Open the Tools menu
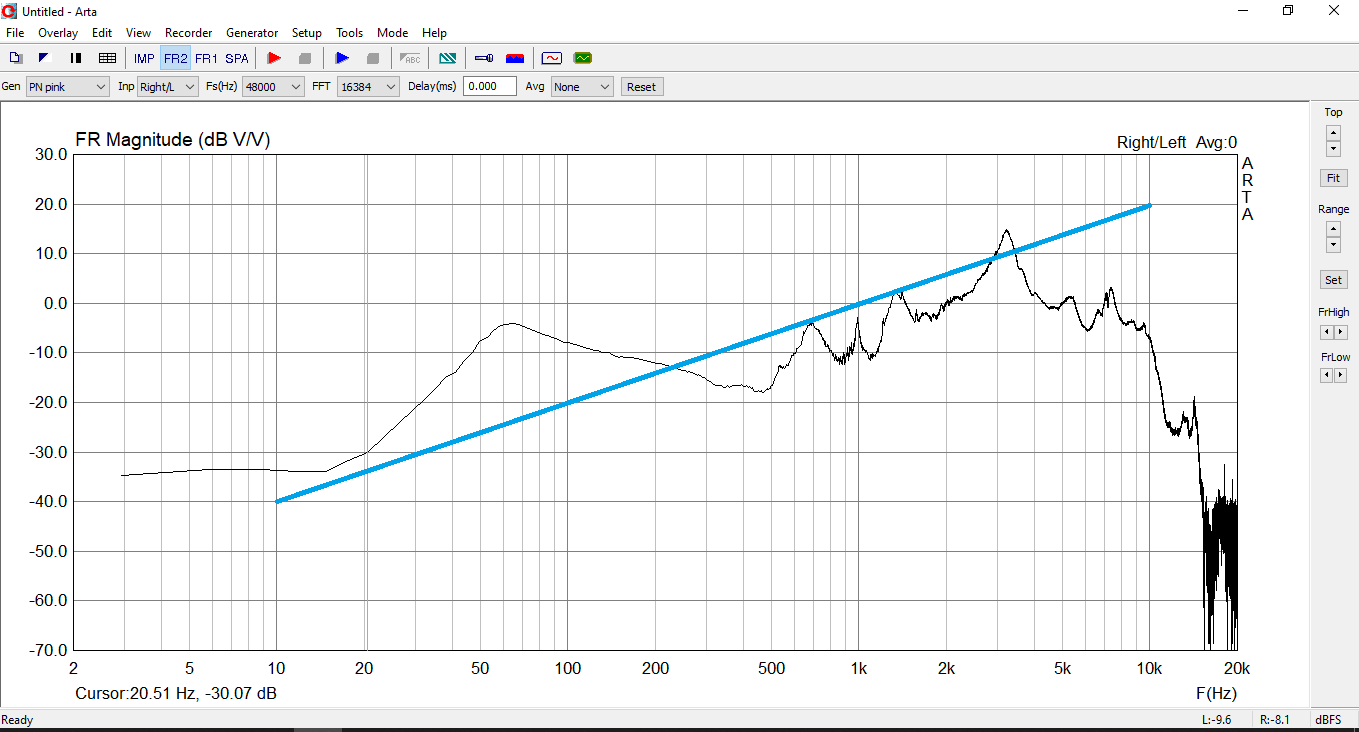 [350, 33]
